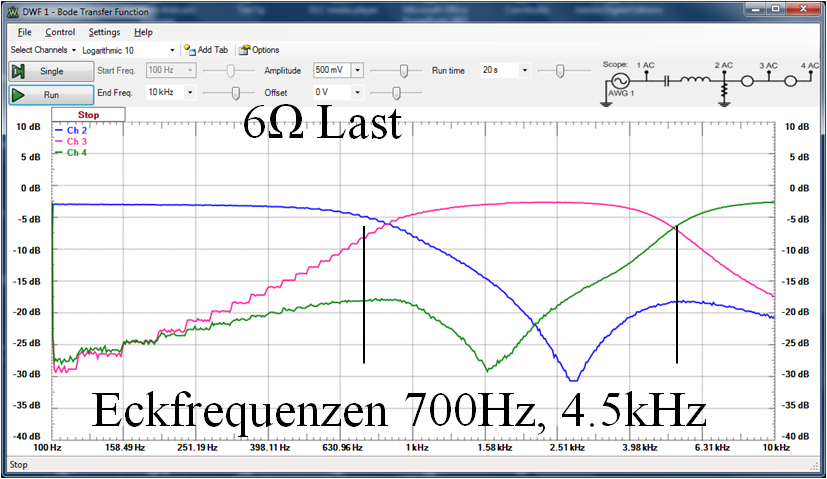Toggle Ch 2 legend entry
This screenshot has width=827, height=479.
click(76, 131)
